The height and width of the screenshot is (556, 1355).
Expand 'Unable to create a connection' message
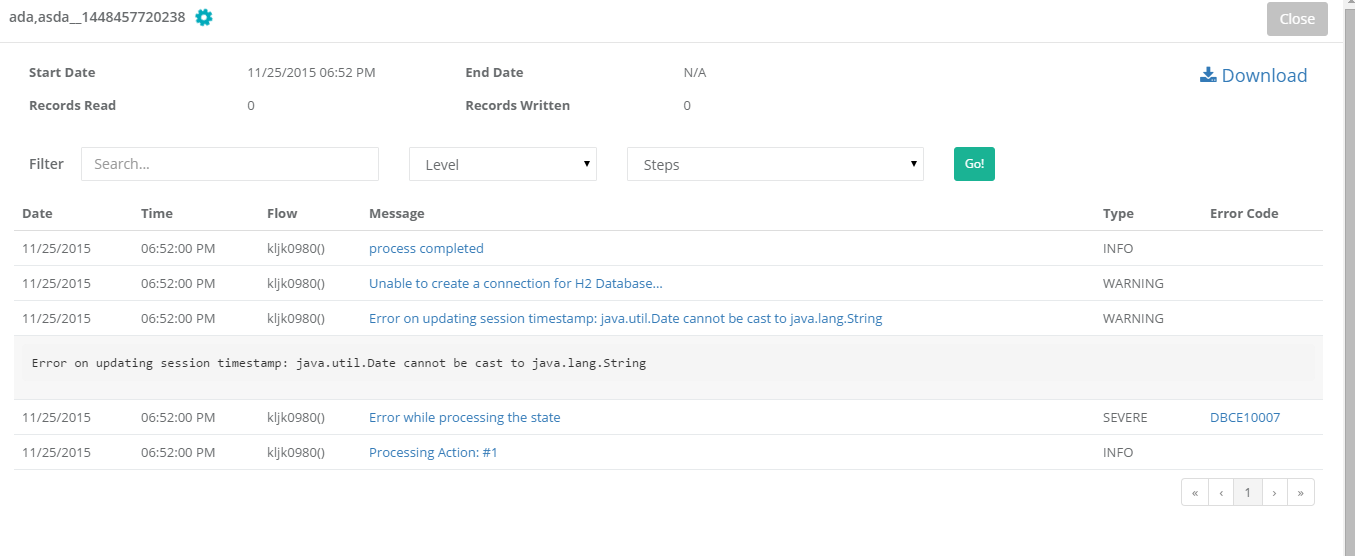point(515,284)
